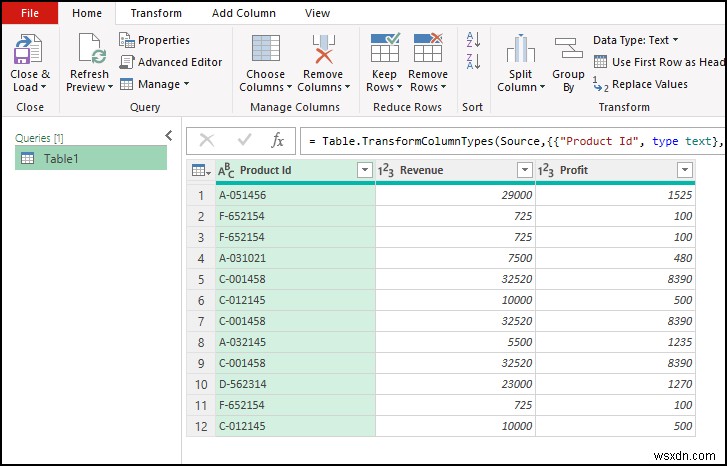
Task: Open the table menu icon in grid corner
Action: tap(201, 171)
